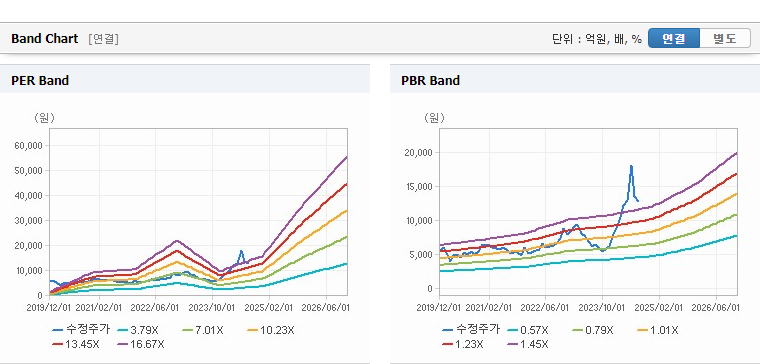Click 2021/02/01 date under PER chart
The image size is (760, 364).
99,308
